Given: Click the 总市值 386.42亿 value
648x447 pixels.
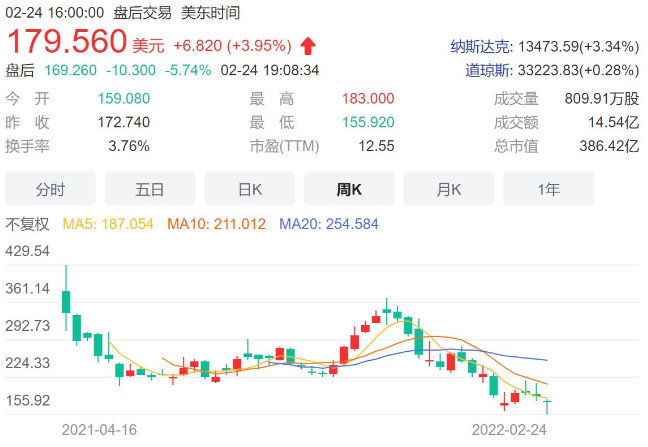Looking at the screenshot, I should click(609, 146).
